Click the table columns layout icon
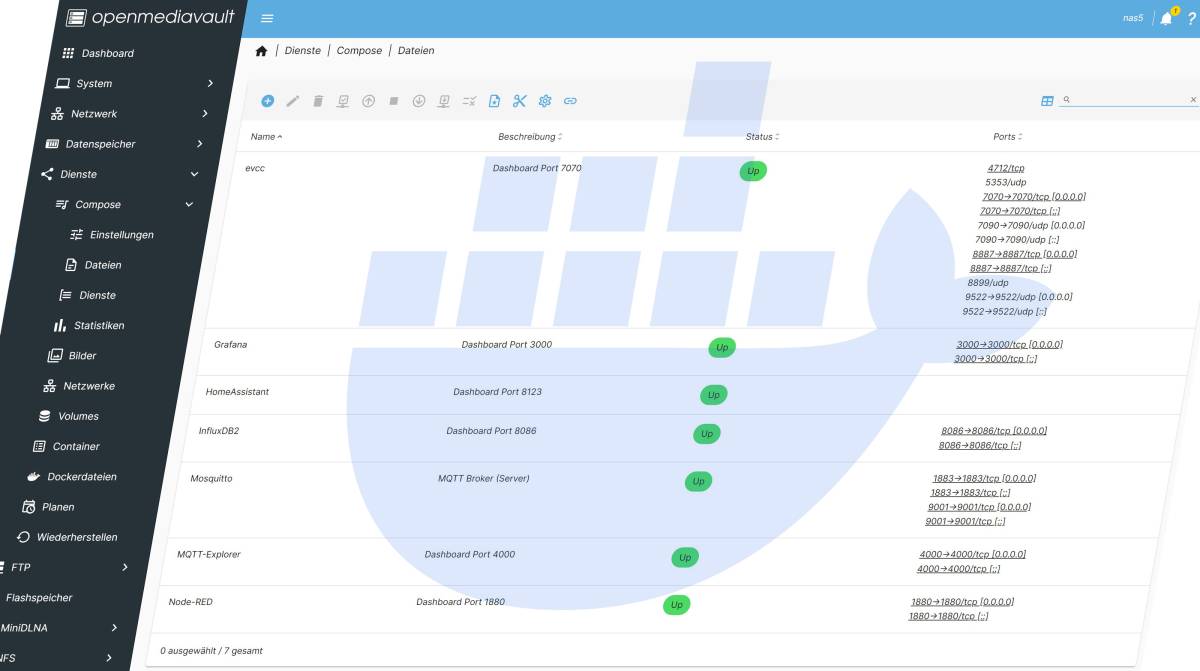 tap(1047, 101)
